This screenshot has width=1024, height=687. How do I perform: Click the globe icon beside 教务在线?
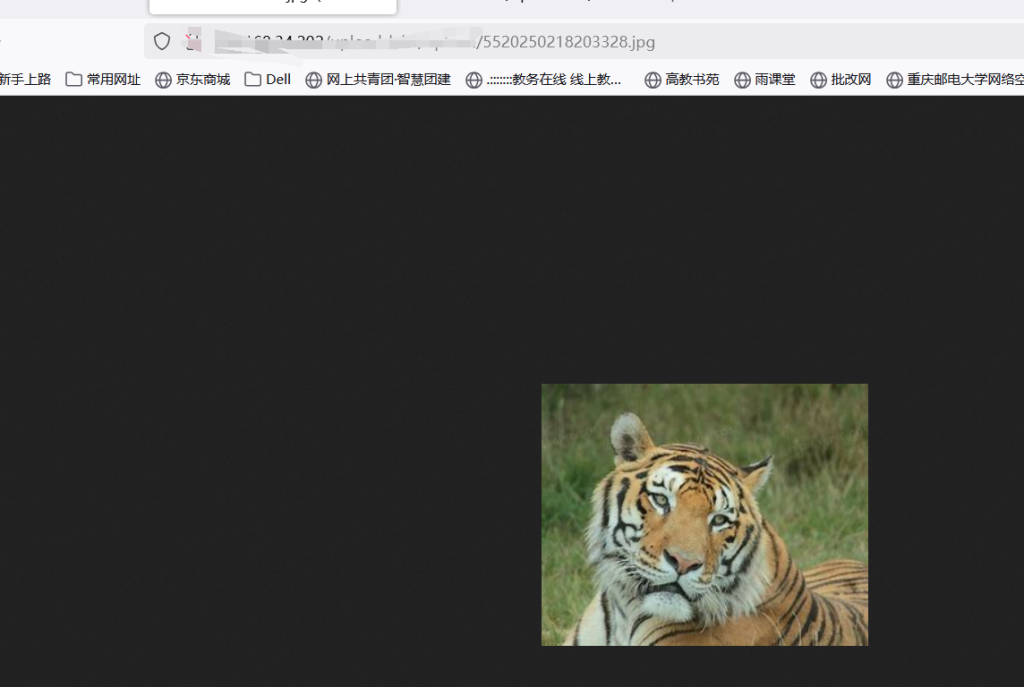pyautogui.click(x=474, y=80)
